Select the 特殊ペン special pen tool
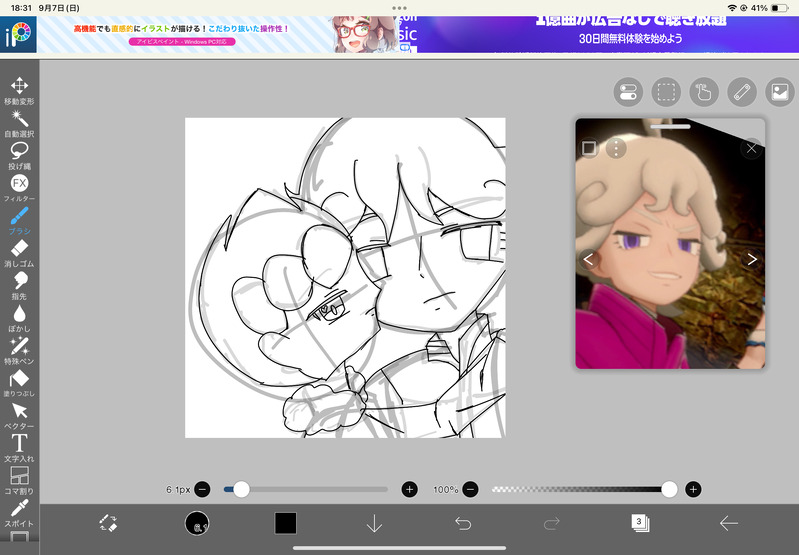Image resolution: width=799 pixels, height=555 pixels. (19, 351)
